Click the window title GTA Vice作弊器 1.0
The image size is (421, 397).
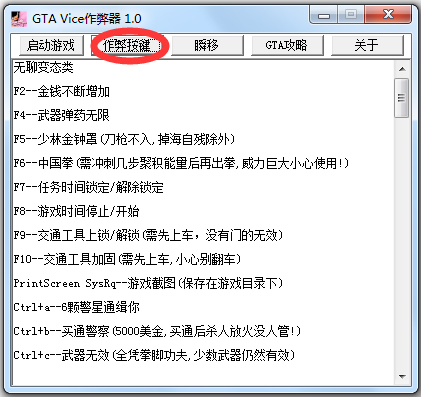pos(87,19)
